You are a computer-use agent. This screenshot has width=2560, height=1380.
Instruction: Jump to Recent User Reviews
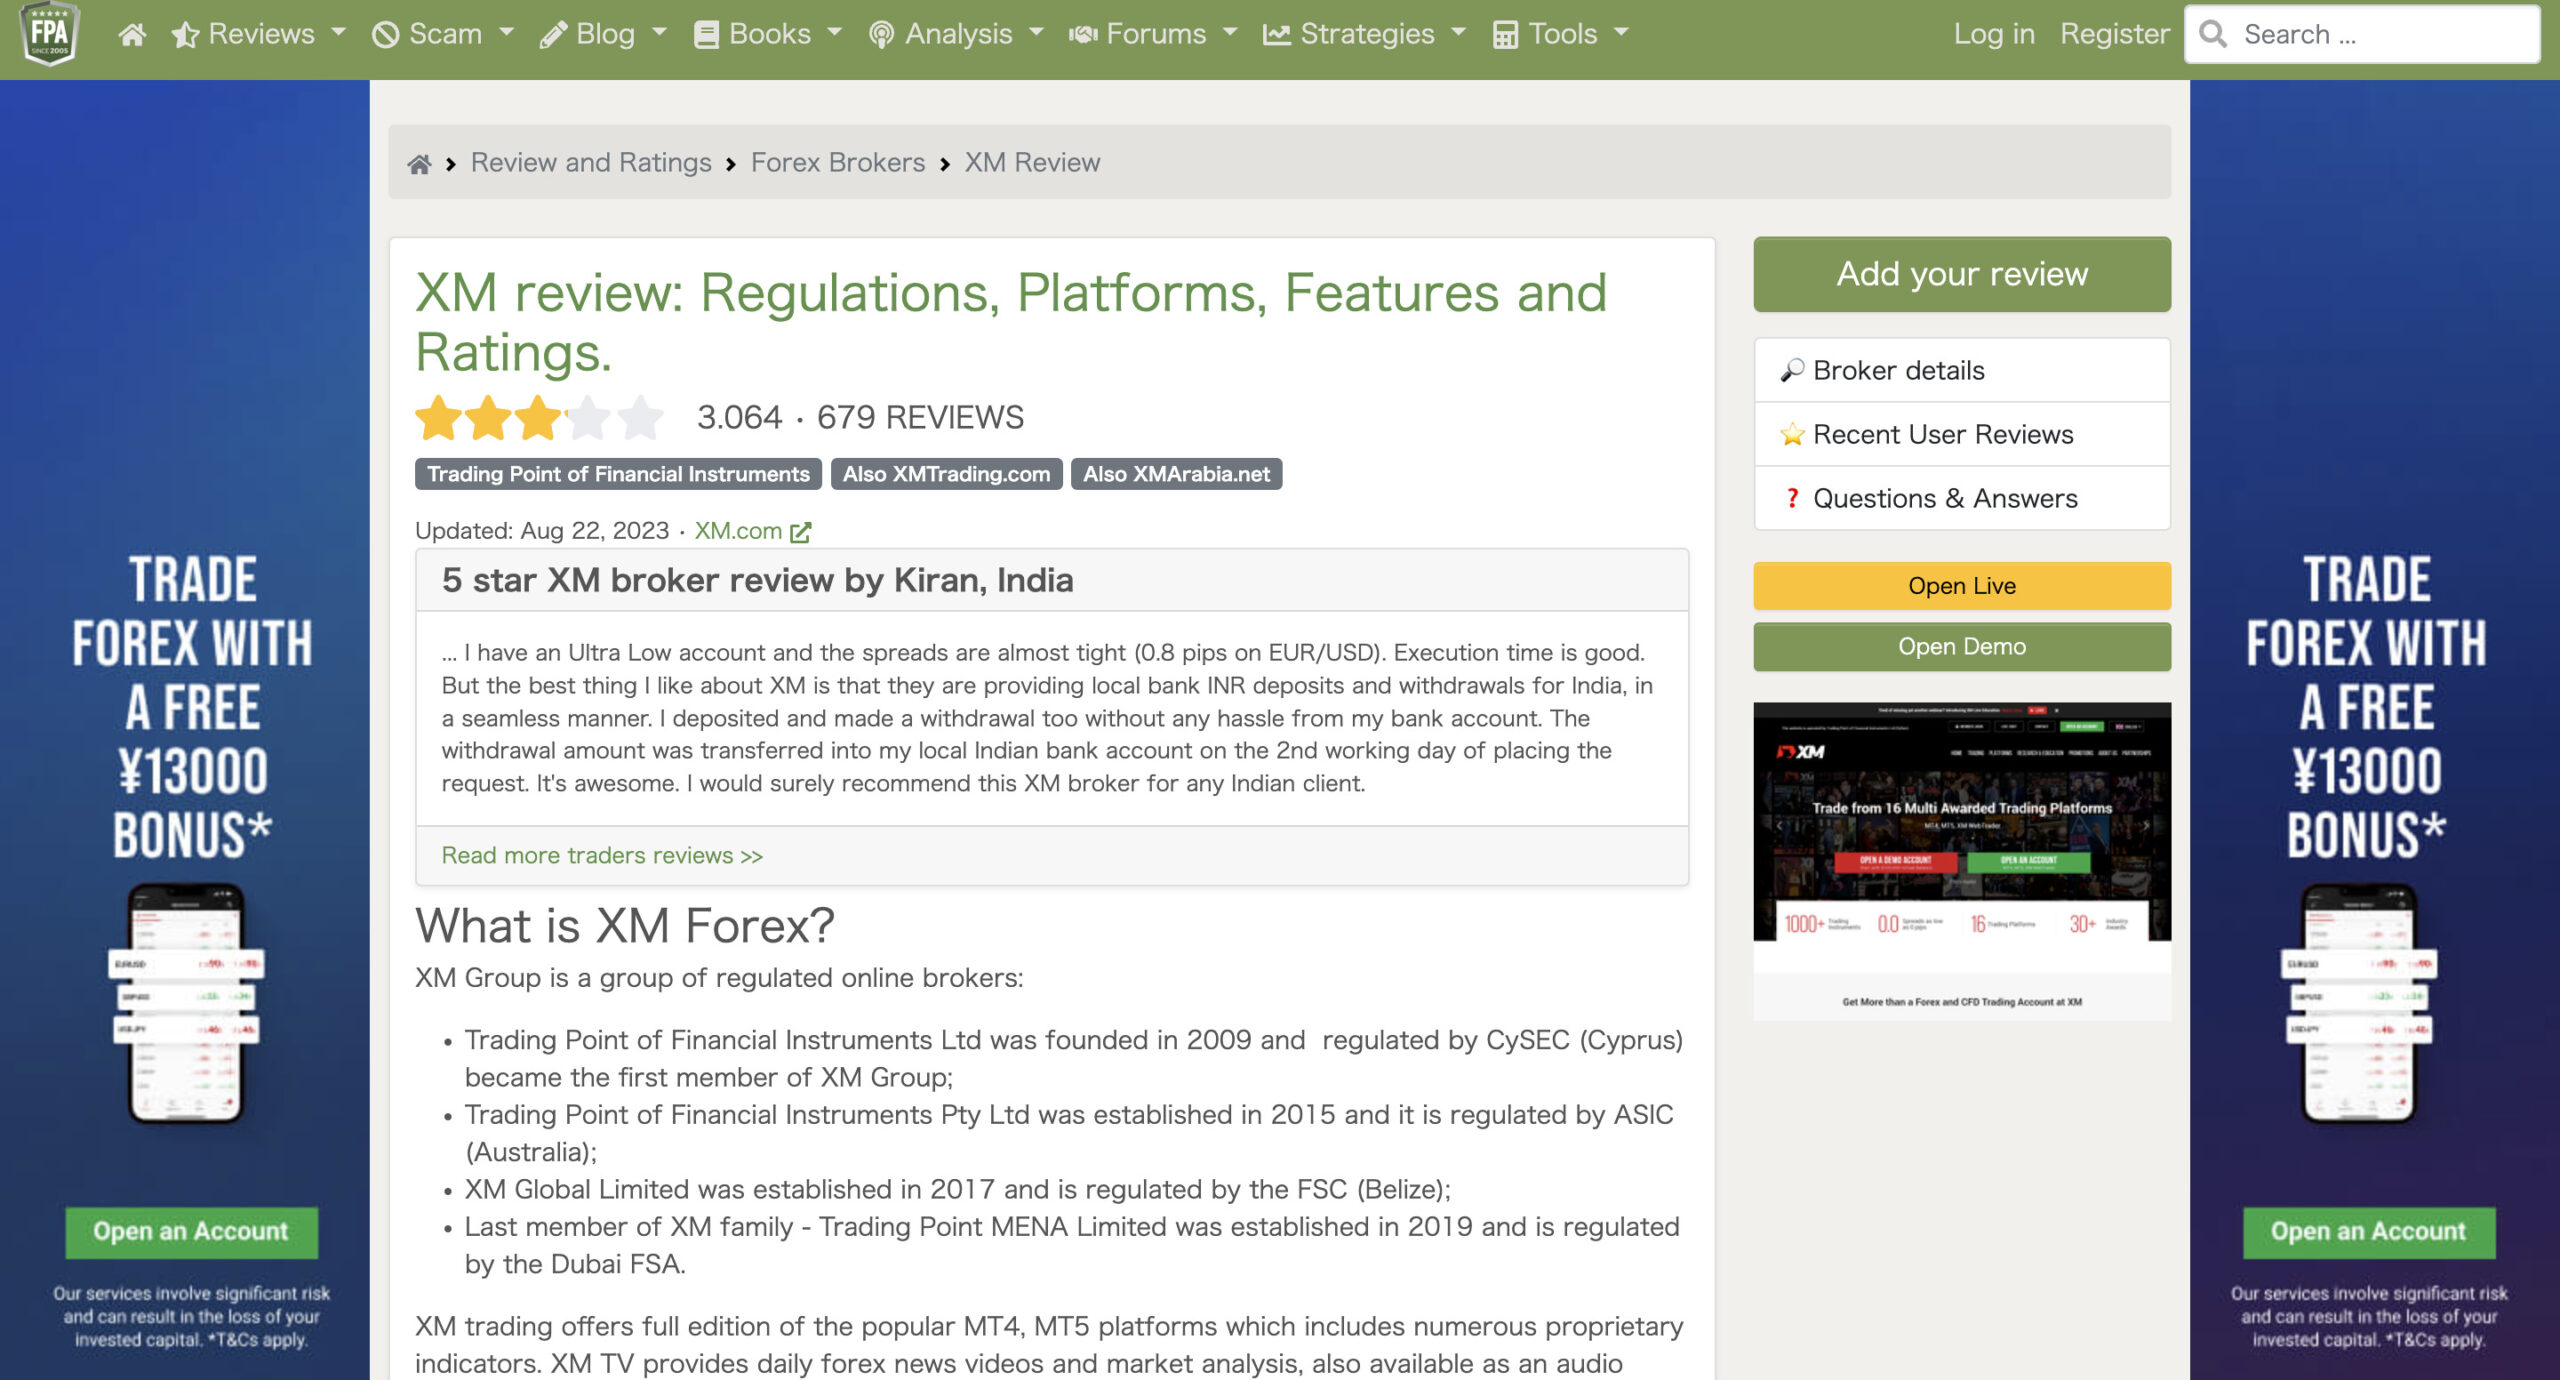[x=1962, y=435]
